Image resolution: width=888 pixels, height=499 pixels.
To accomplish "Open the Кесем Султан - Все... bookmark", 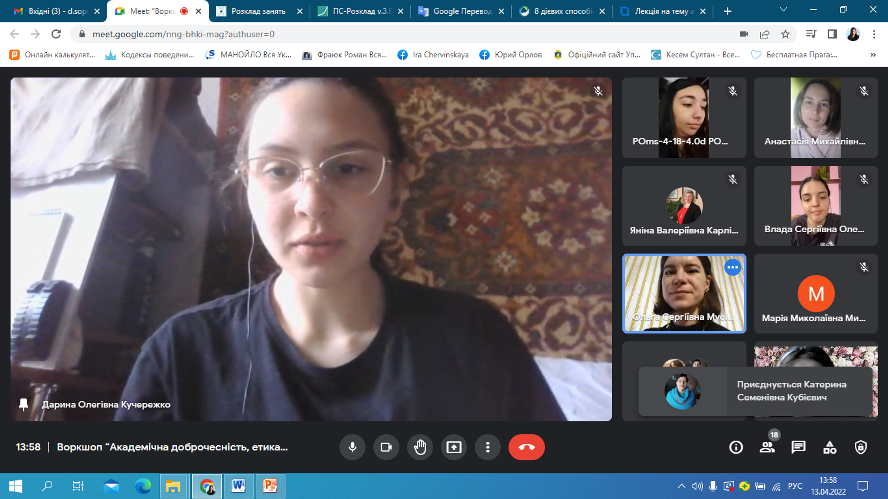I will pyautogui.click(x=696, y=55).
